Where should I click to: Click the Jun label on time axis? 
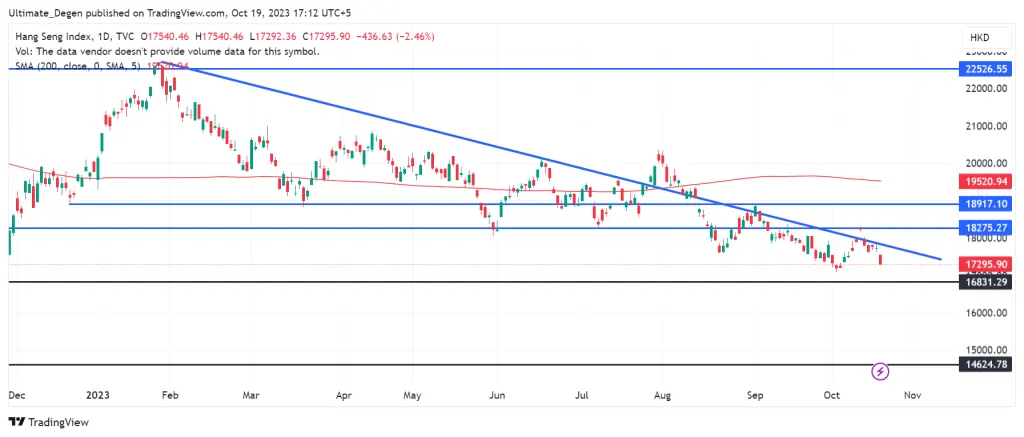click(497, 395)
